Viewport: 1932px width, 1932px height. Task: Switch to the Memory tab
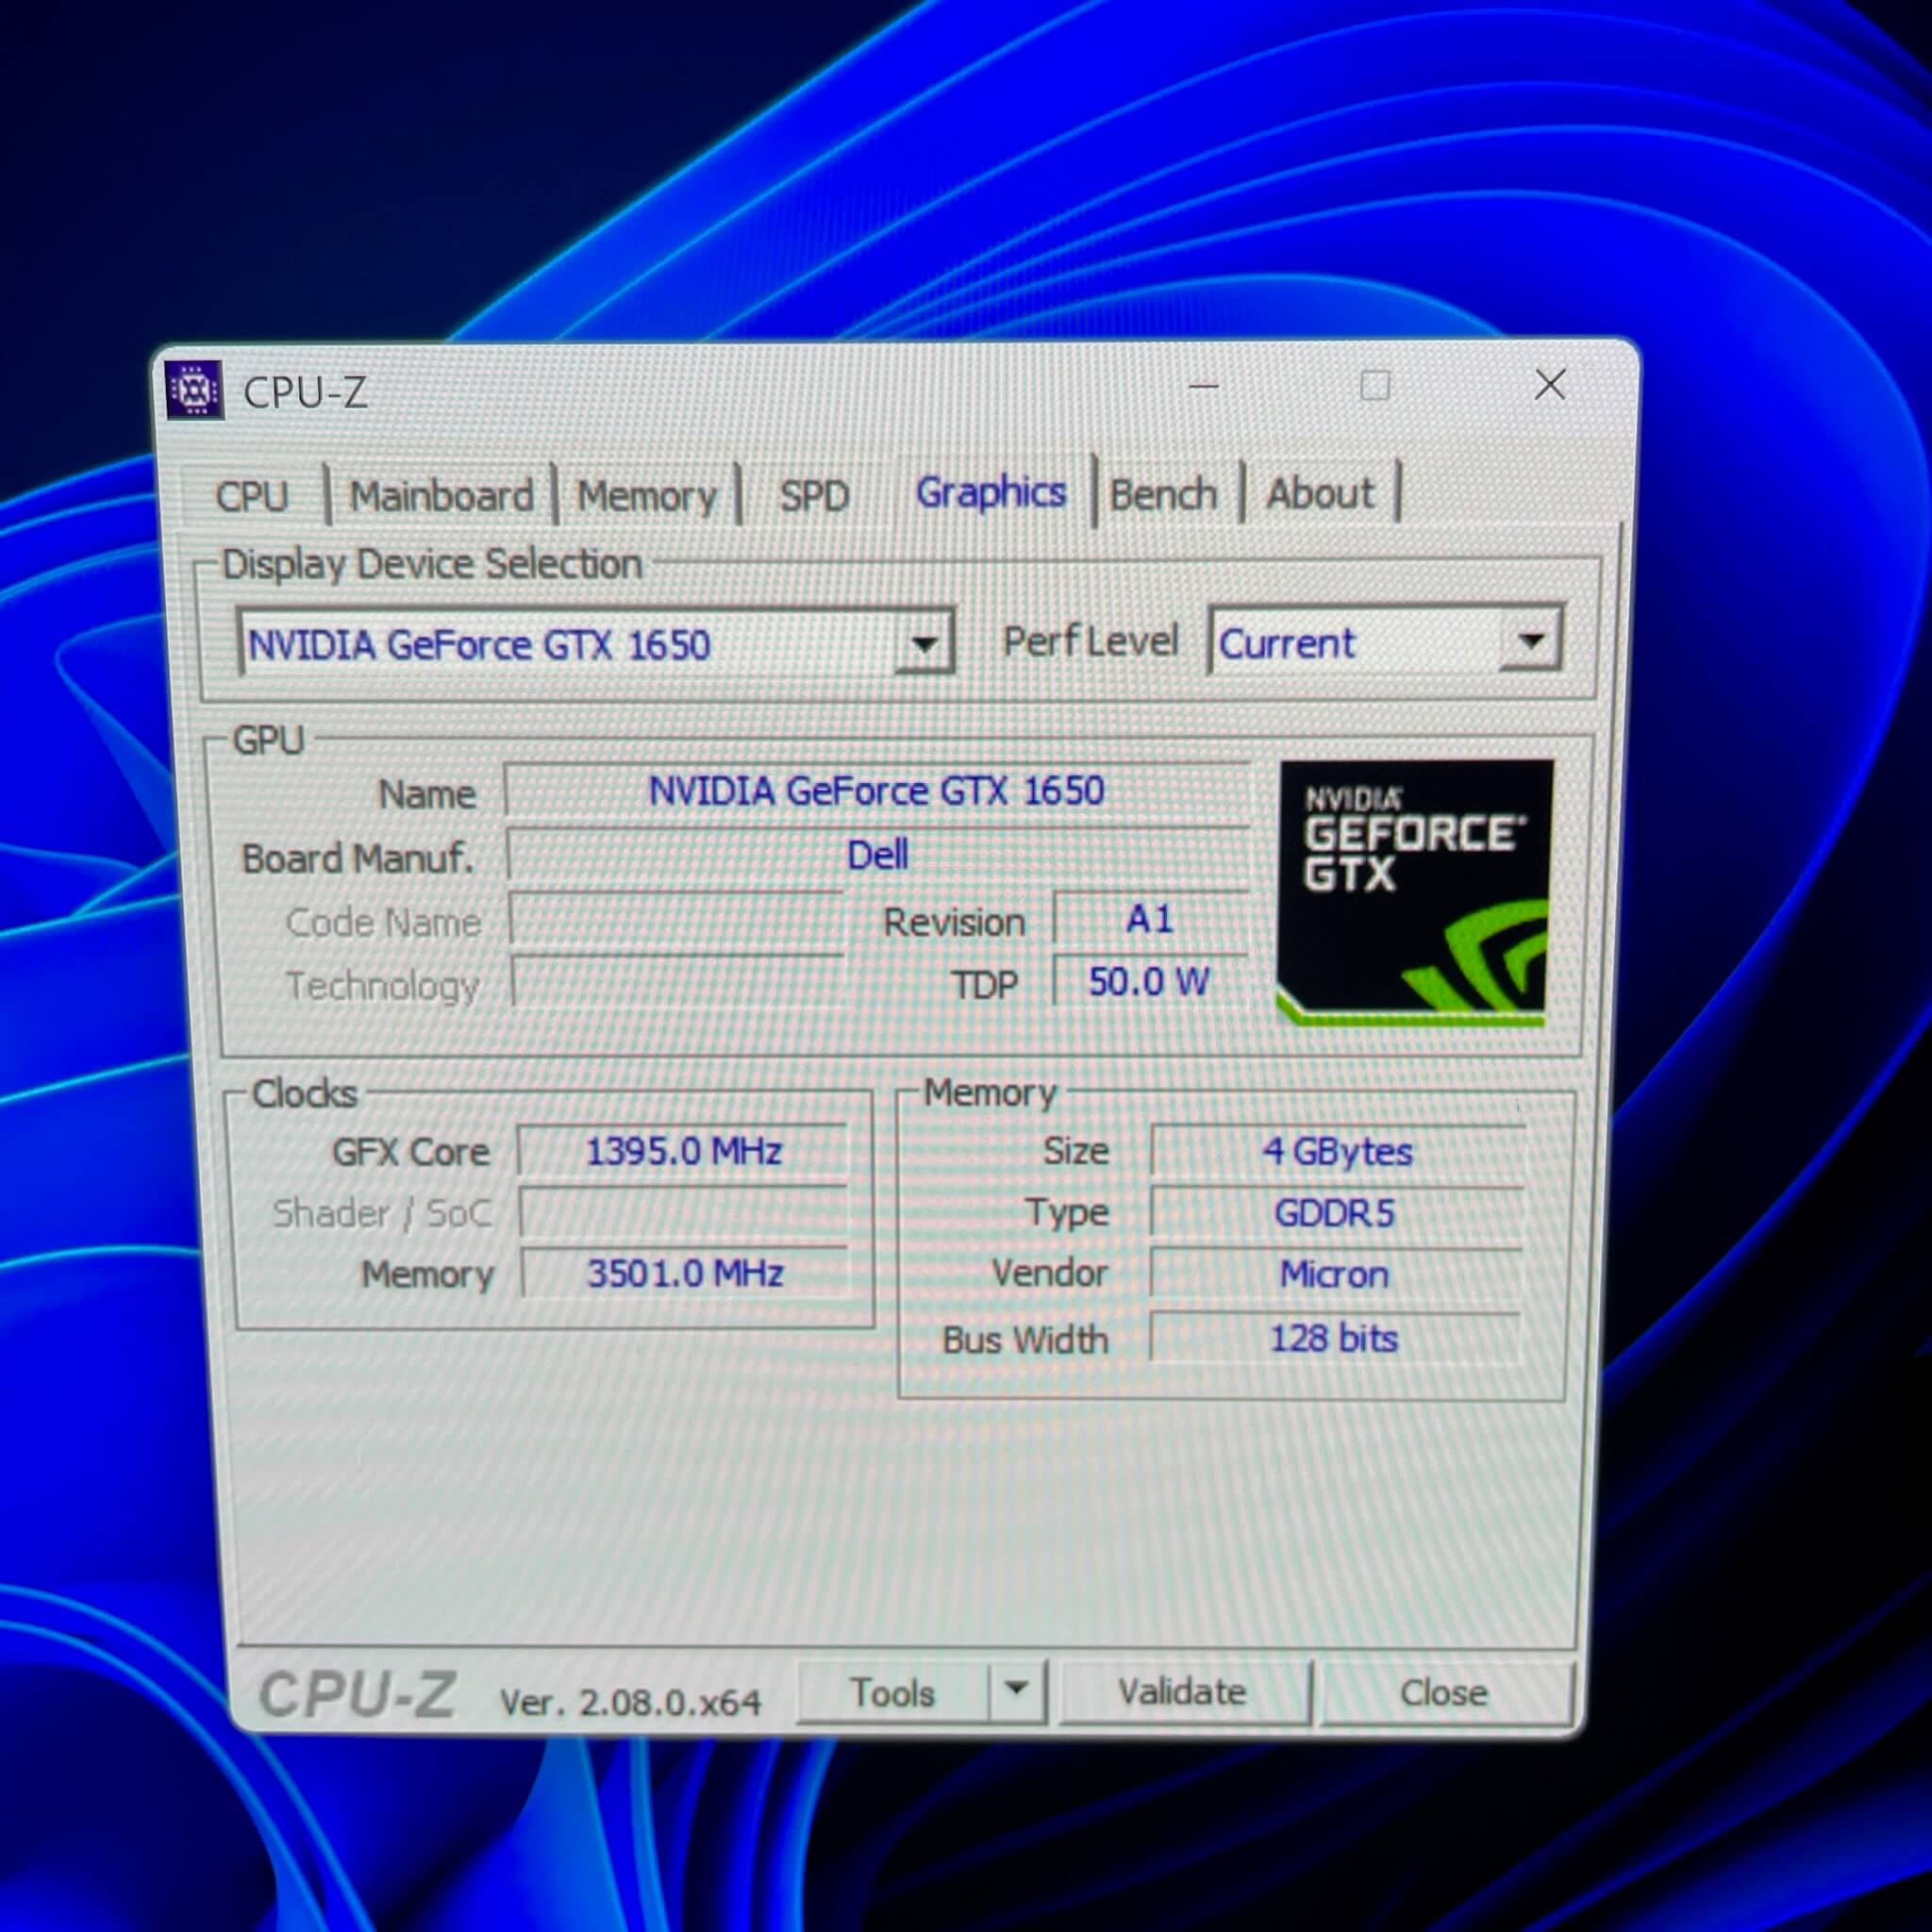(647, 495)
